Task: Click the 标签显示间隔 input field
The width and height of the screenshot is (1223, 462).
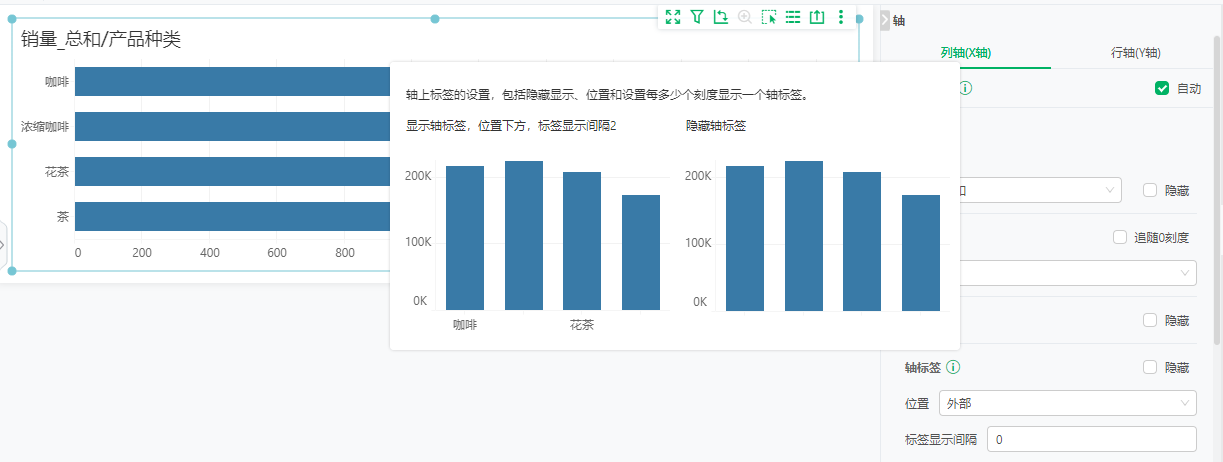Action: [1091, 439]
